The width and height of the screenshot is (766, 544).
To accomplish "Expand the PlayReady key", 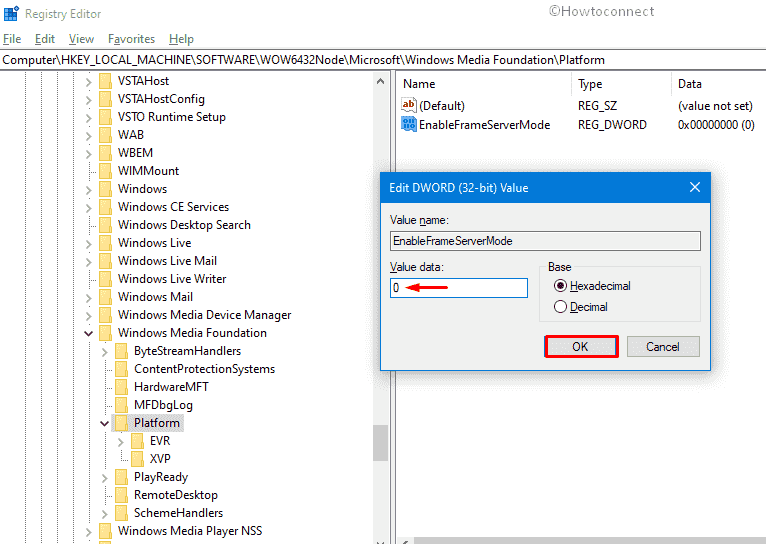I will (x=105, y=478).
